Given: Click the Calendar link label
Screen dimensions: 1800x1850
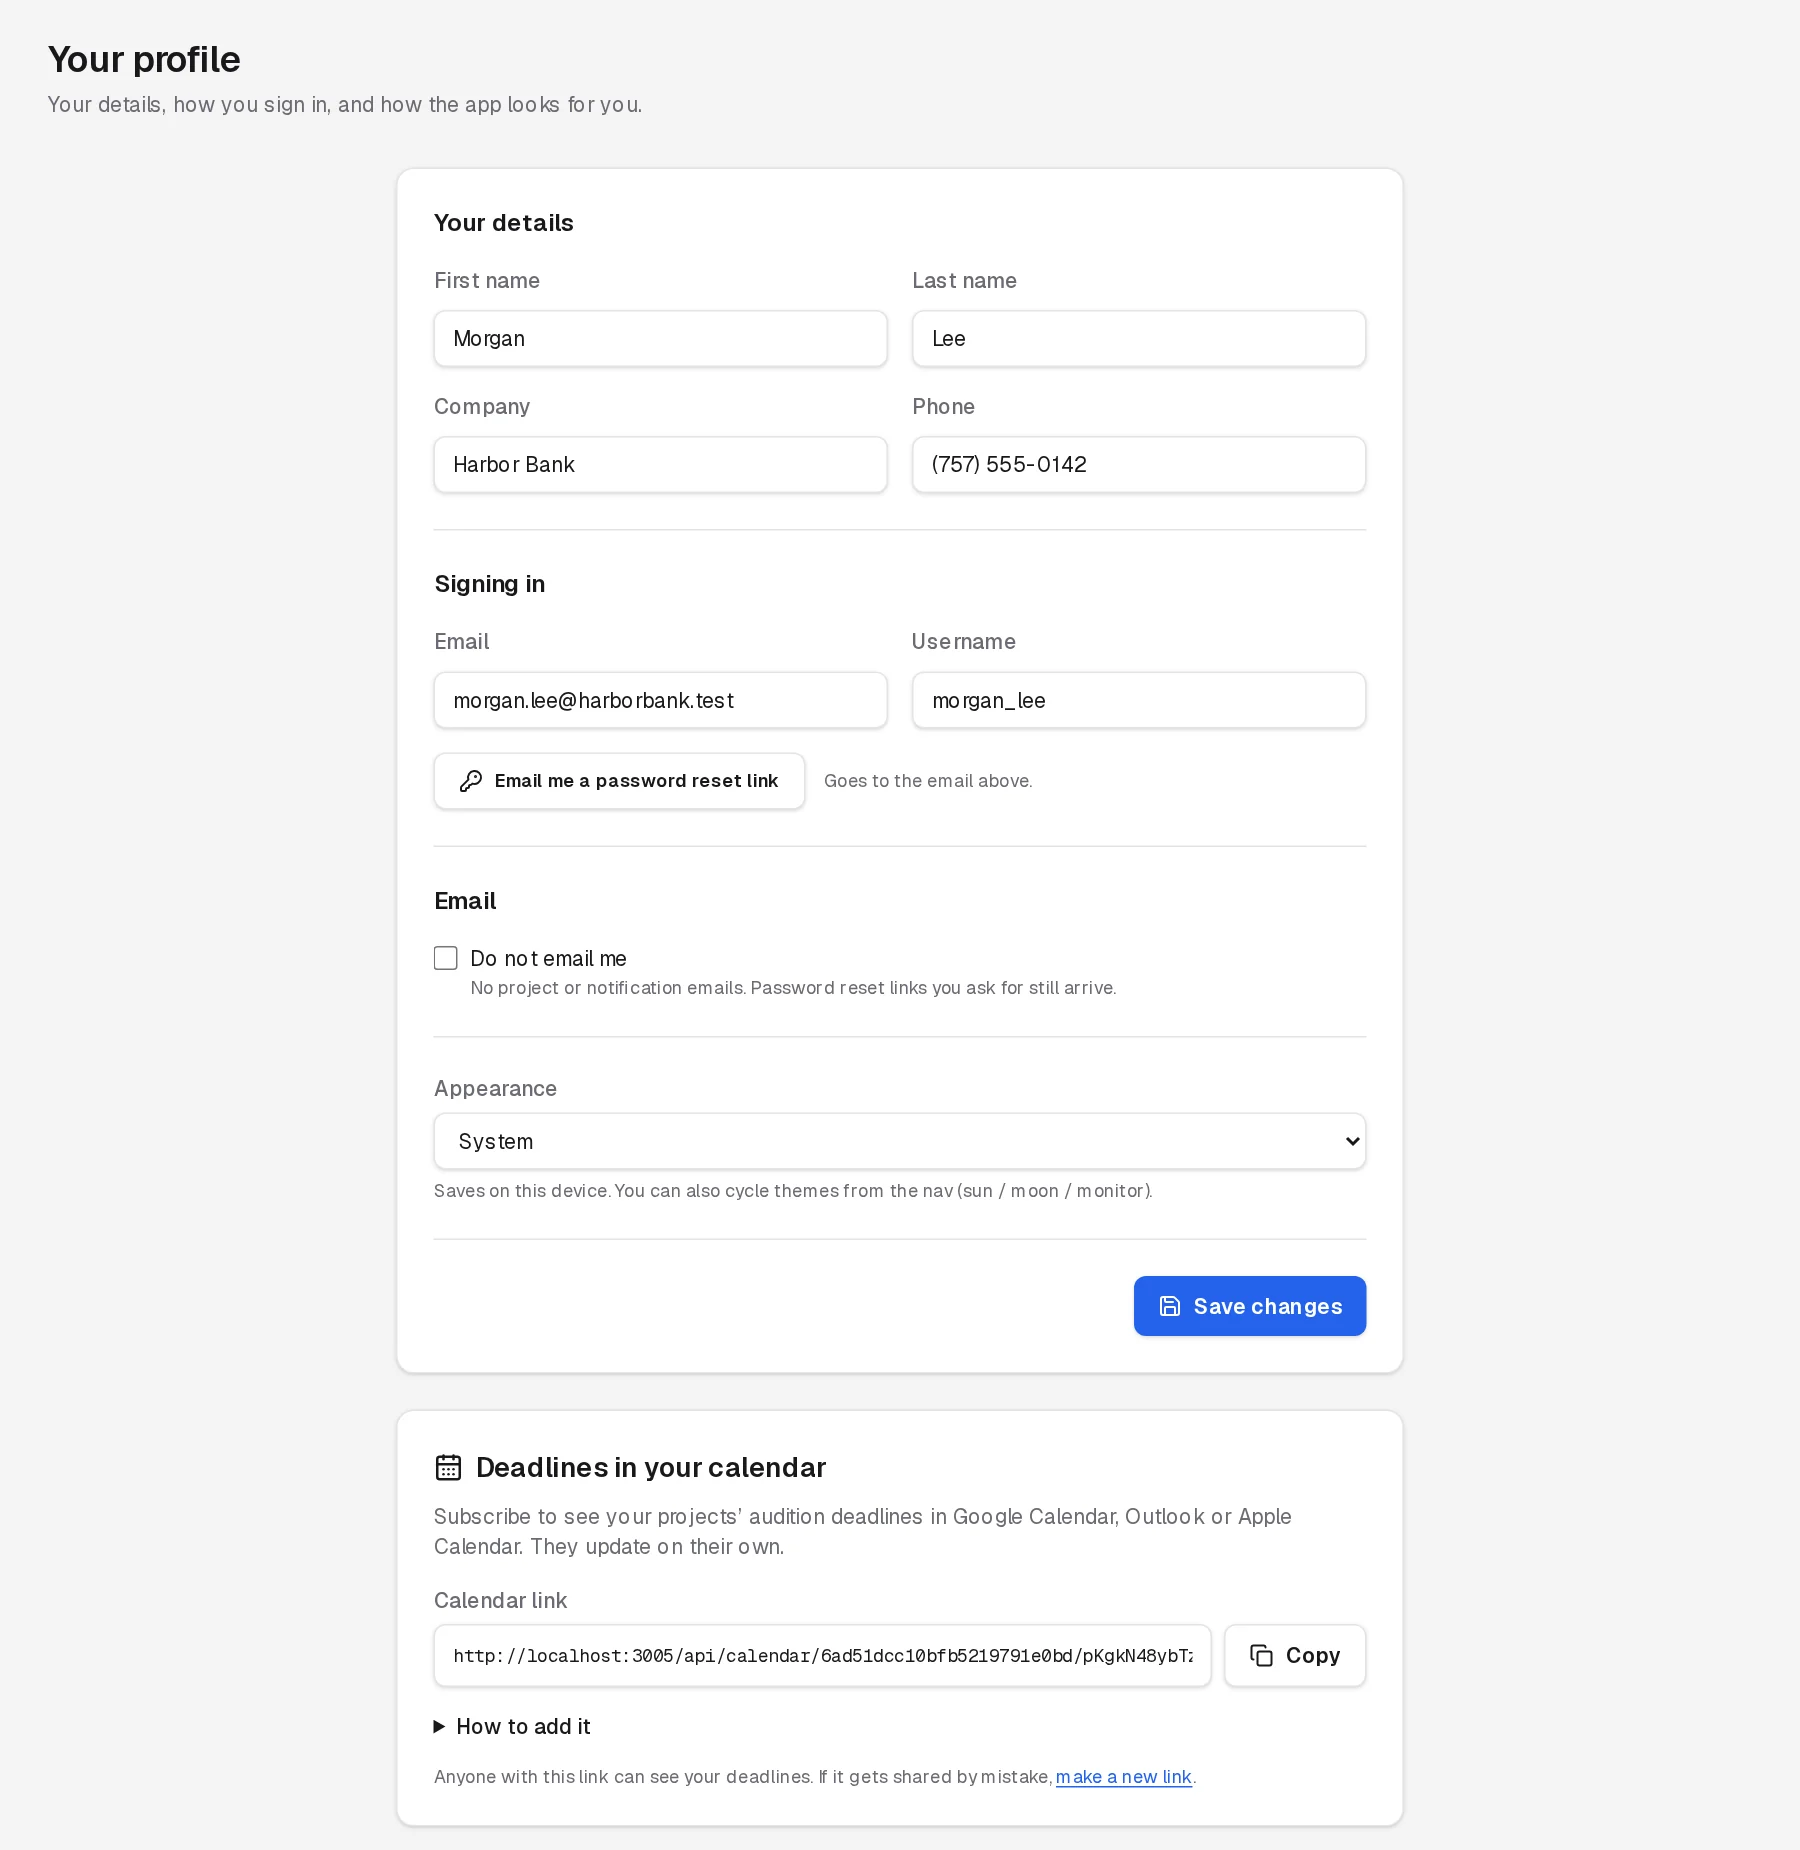Looking at the screenshot, I should point(500,1600).
